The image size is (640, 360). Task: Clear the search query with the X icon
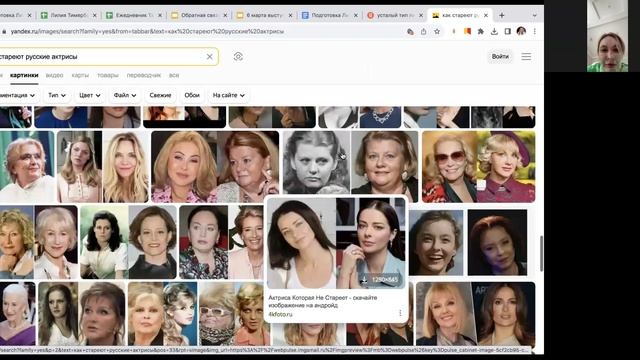pos(209,57)
